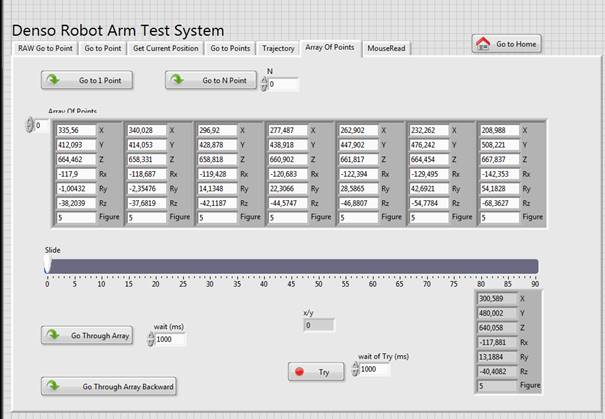Click the position indicator Y value 480,002
Image resolution: width=605 pixels, height=419 pixels.
[x=497, y=313]
